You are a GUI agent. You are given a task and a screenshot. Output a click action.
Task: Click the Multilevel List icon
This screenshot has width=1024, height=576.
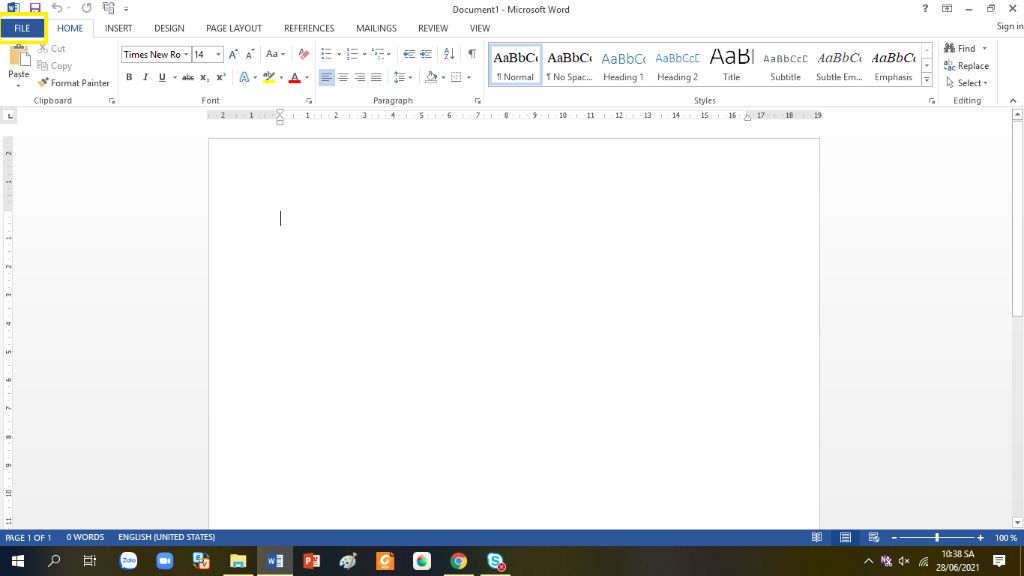378,54
